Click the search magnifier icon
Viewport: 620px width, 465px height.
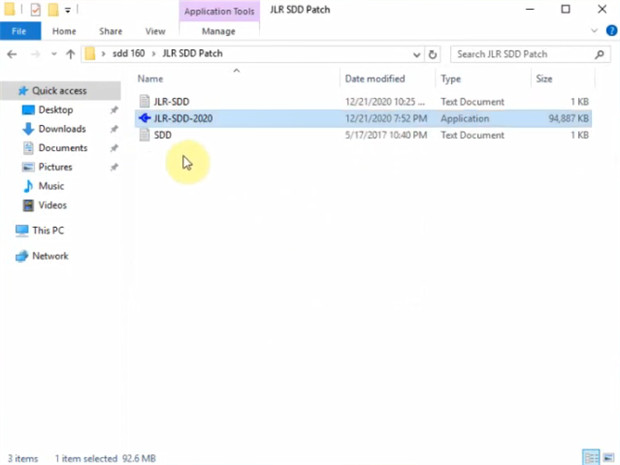pyautogui.click(x=599, y=54)
